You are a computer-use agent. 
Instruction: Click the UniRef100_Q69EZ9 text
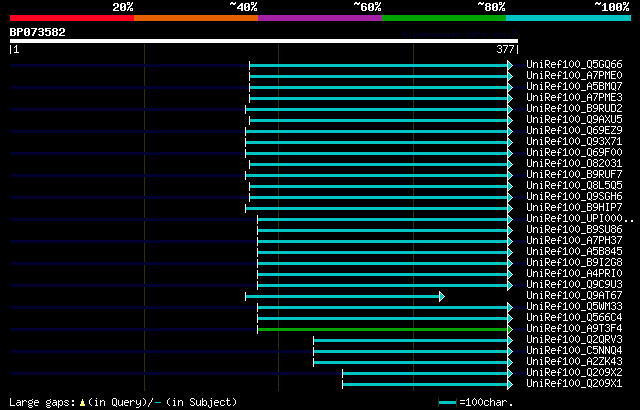(574, 131)
